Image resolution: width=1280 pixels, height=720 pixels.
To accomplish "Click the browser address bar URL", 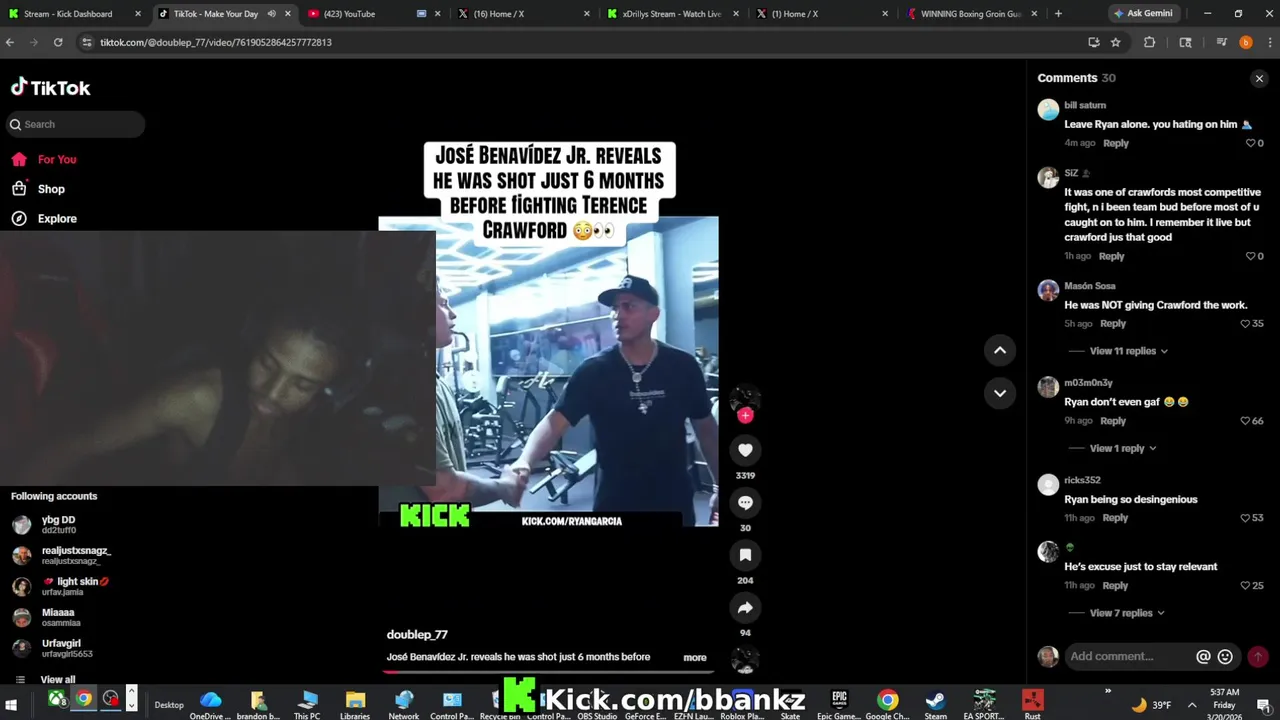I will pos(216,42).
